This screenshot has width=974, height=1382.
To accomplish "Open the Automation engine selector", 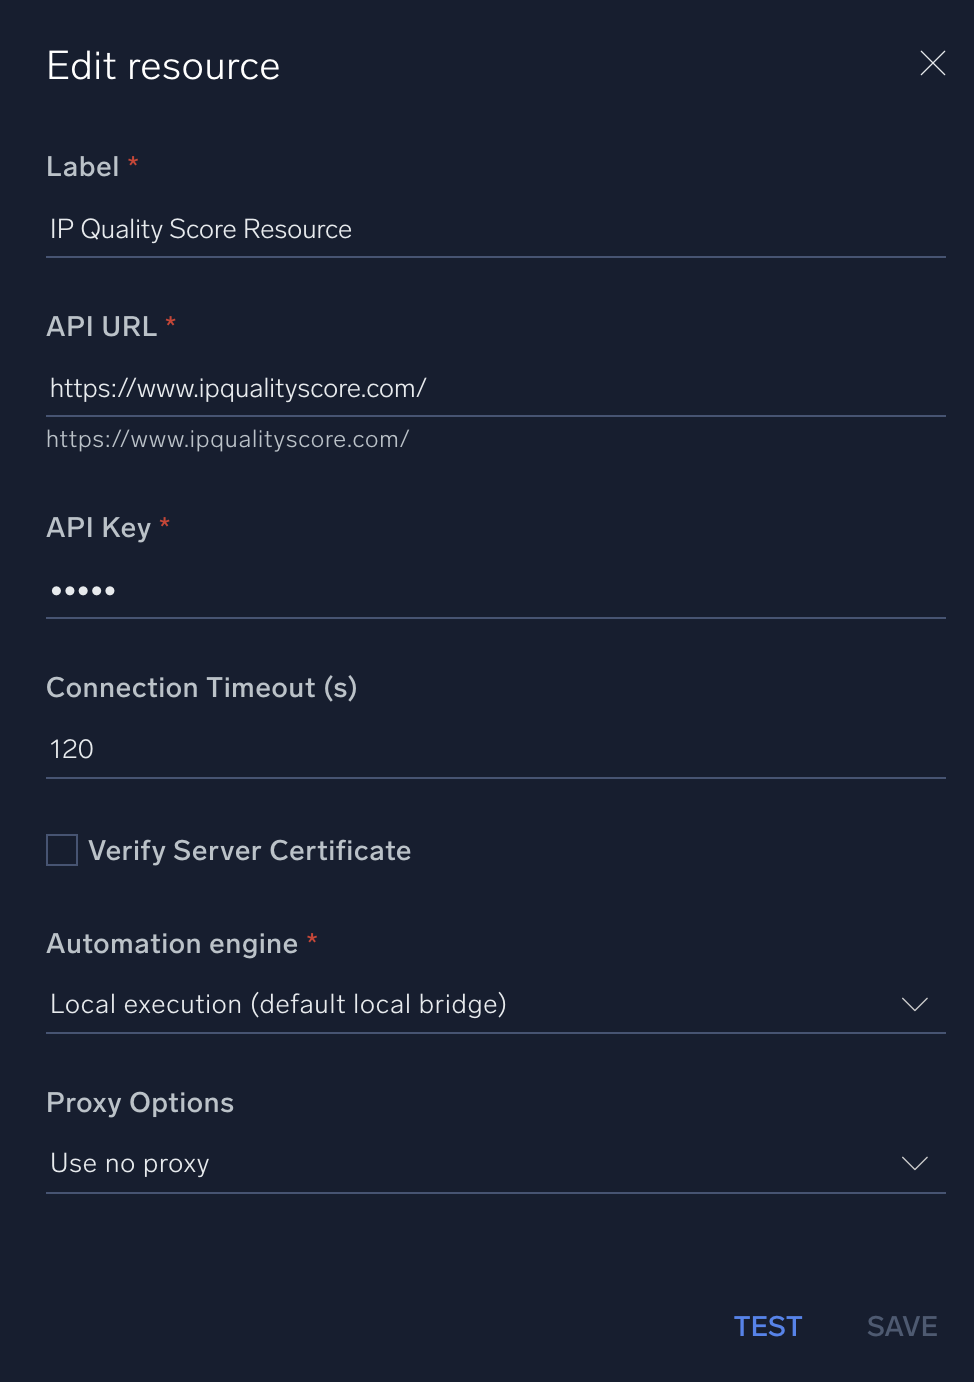I will pos(495,1004).
